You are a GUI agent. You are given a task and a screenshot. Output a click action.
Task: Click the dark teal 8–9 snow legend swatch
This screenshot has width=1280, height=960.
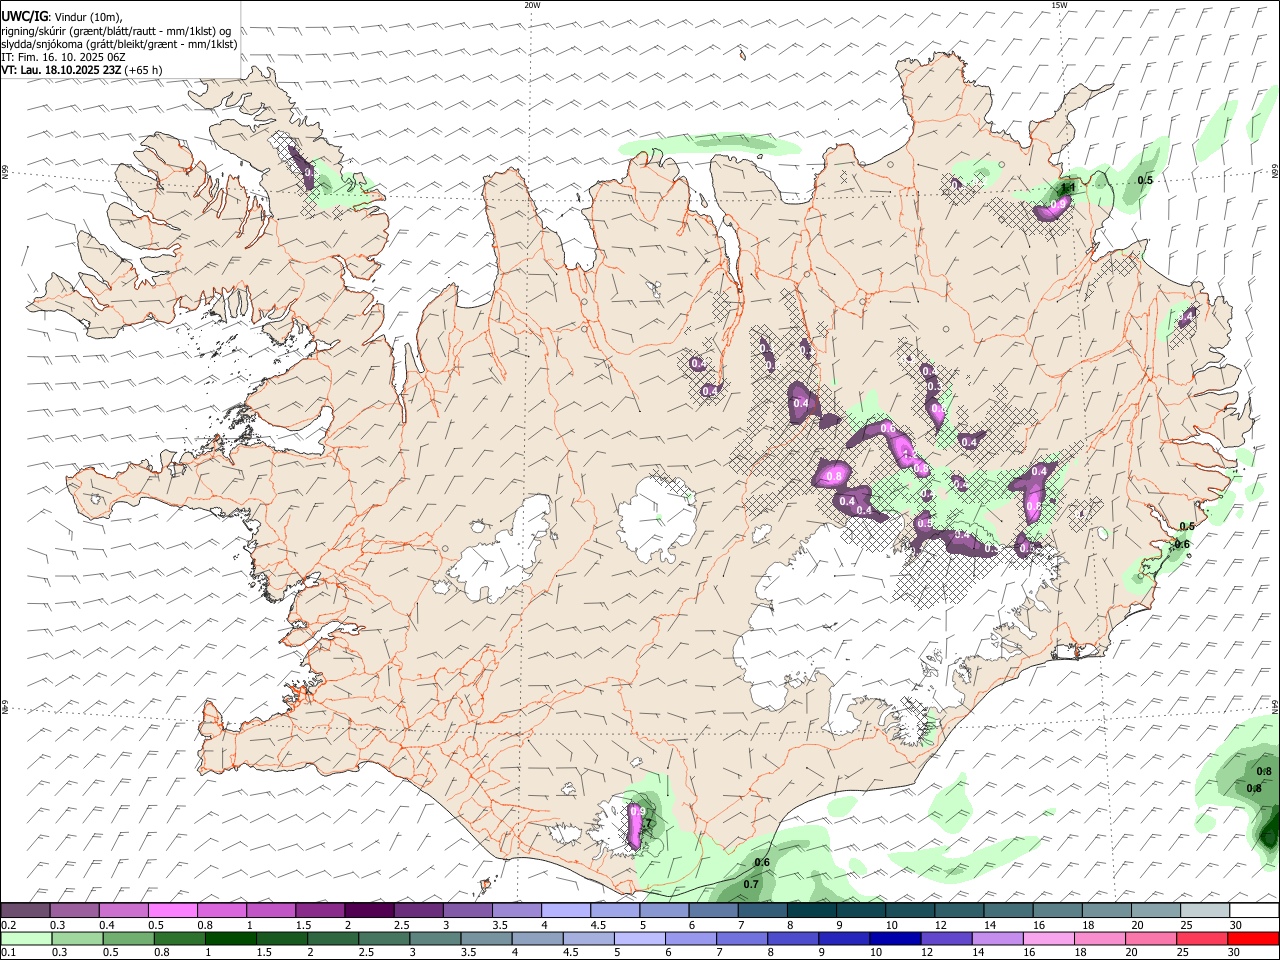tap(812, 910)
